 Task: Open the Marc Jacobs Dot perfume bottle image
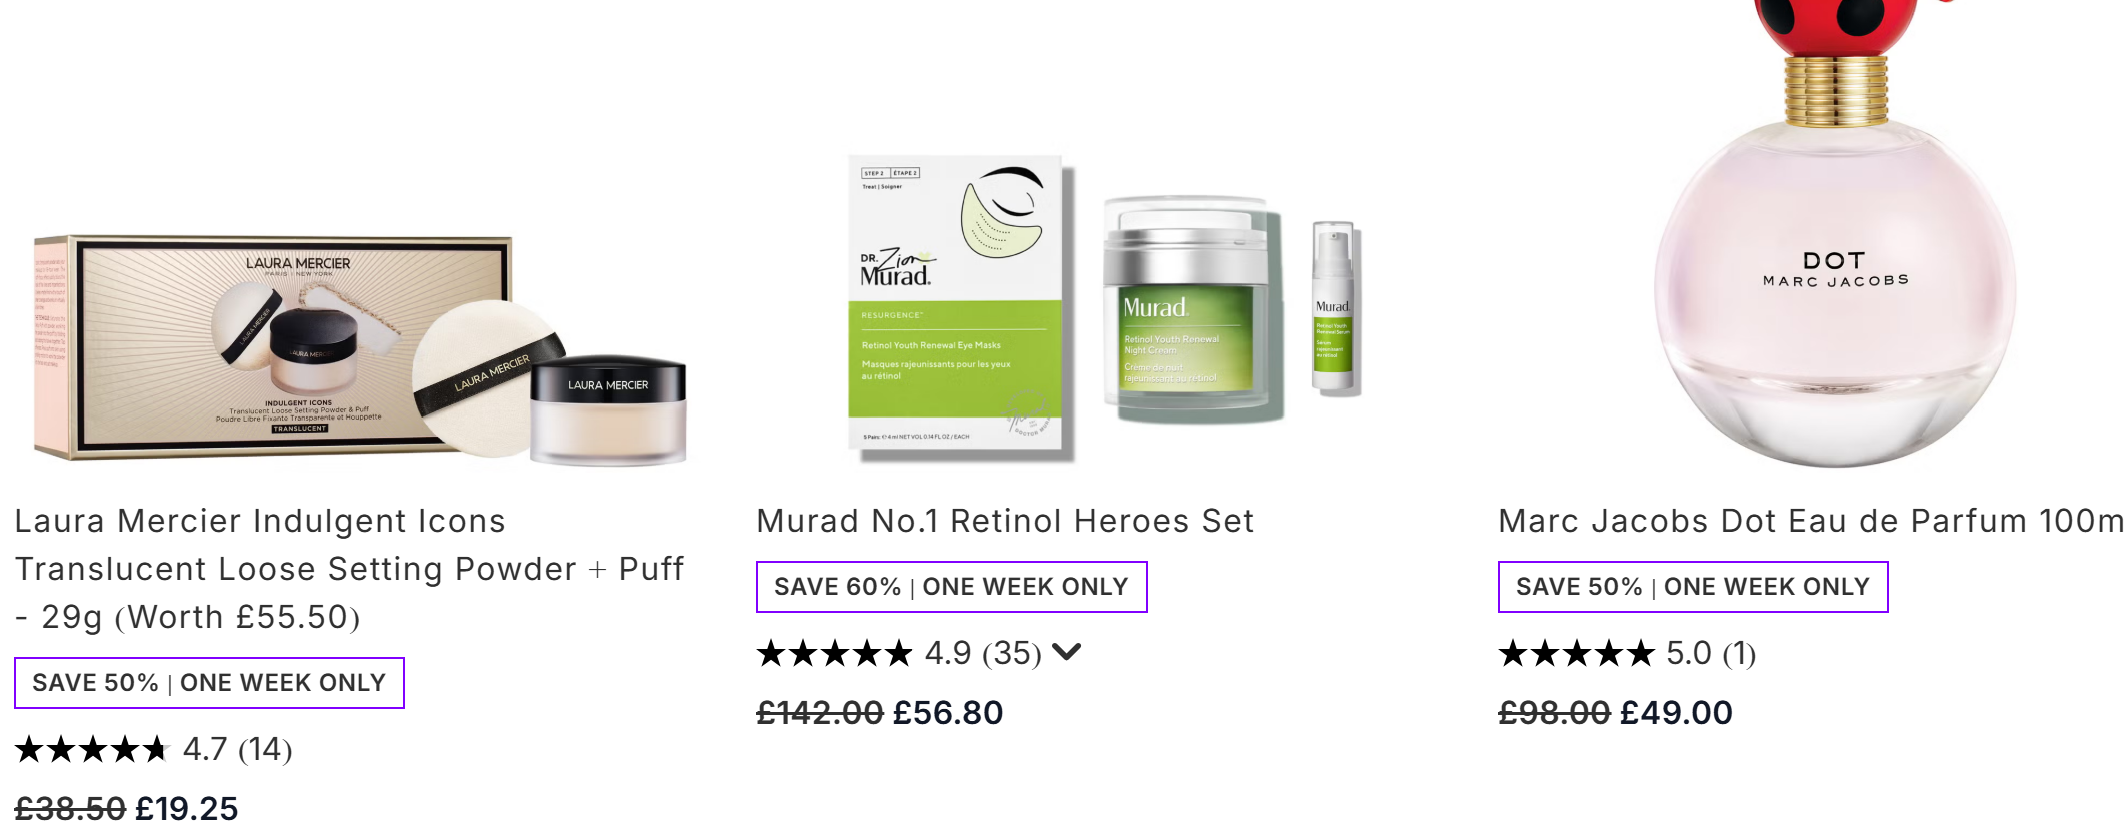tap(1835, 234)
